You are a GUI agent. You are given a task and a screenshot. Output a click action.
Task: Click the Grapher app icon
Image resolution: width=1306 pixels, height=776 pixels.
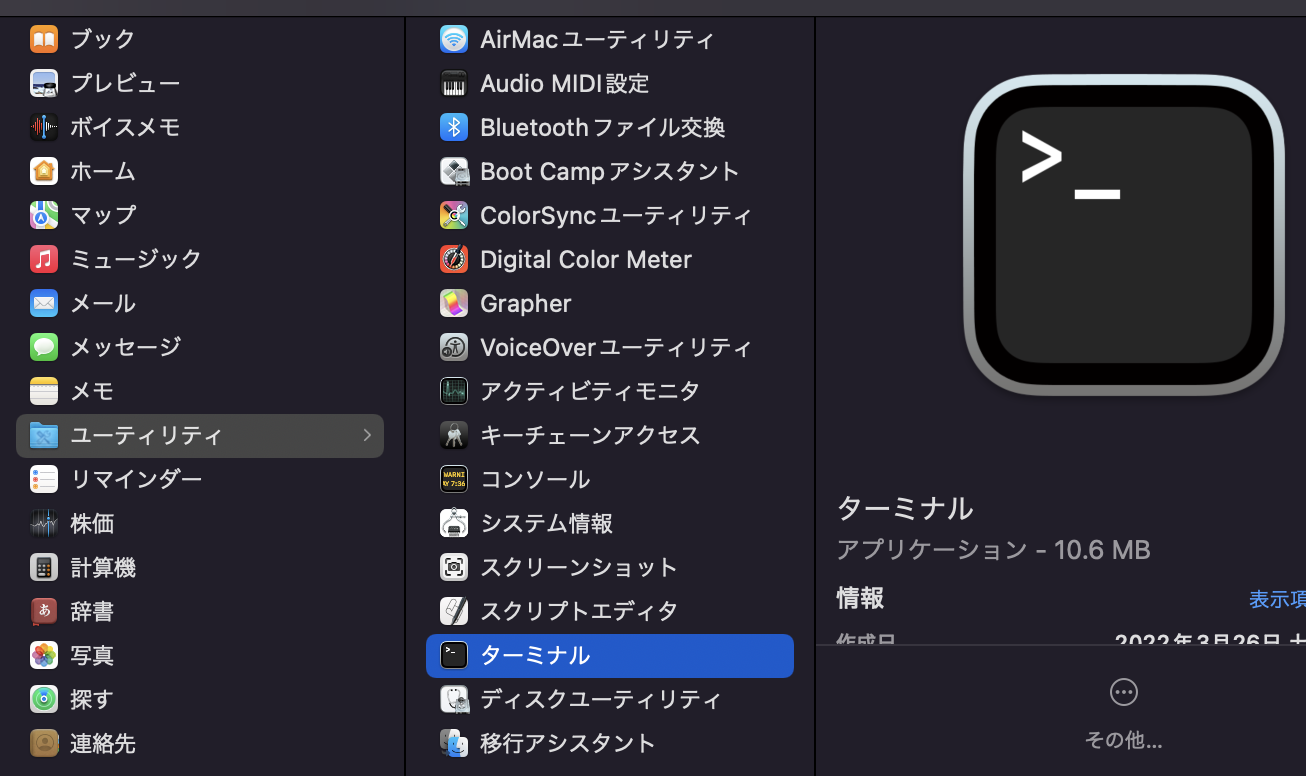pyautogui.click(x=454, y=304)
